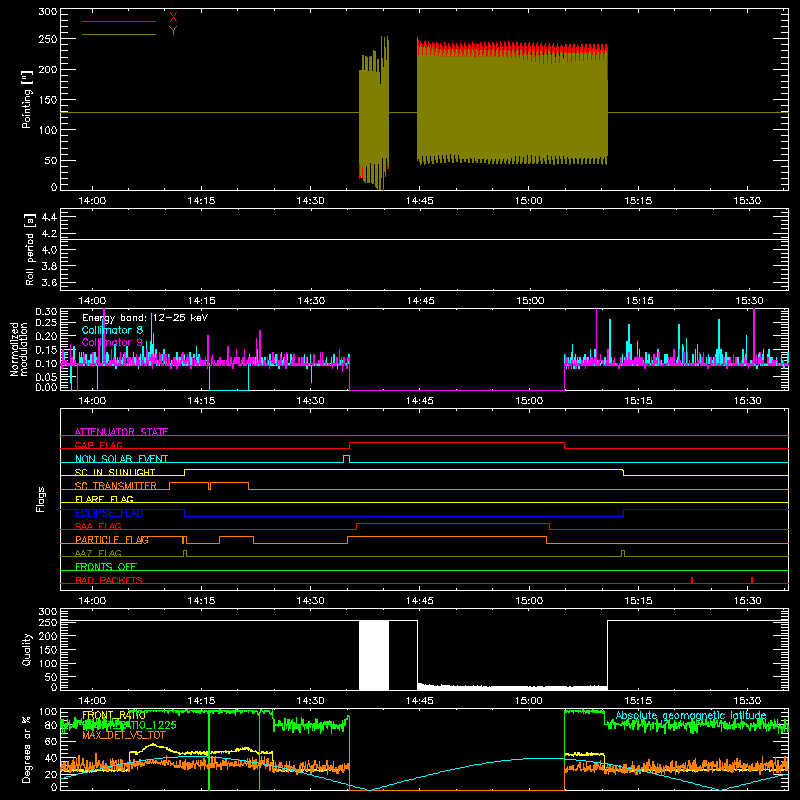The width and height of the screenshot is (800, 800).
Task: Click the yellow FRONT_RATIO legend label
Action: click(x=114, y=715)
